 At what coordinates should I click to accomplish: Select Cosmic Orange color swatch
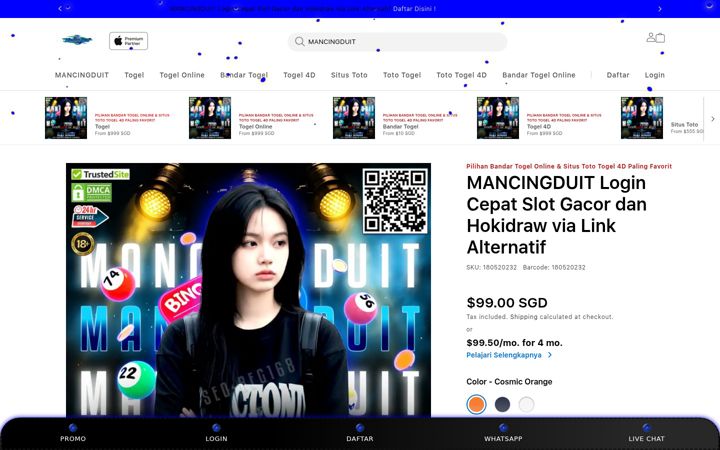point(476,405)
